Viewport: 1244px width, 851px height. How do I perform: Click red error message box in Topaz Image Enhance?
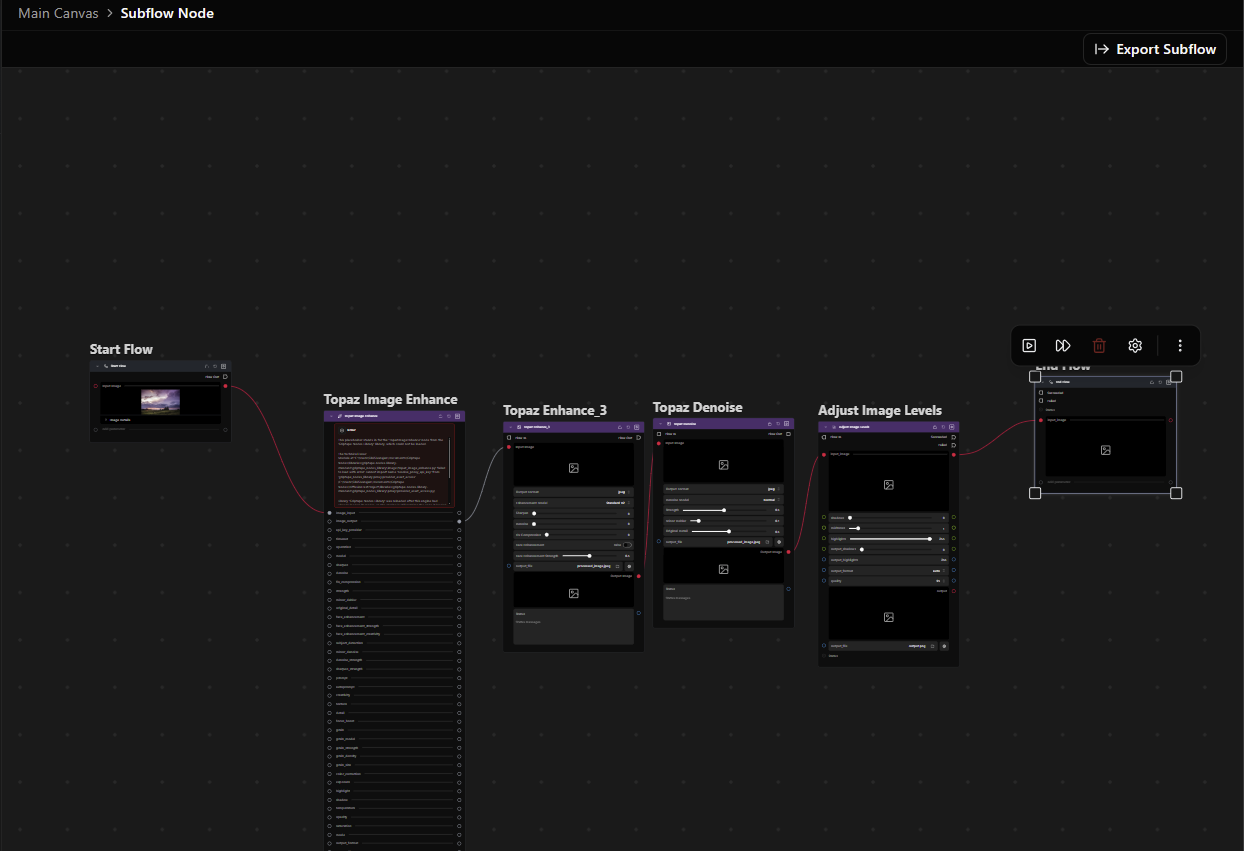point(394,464)
